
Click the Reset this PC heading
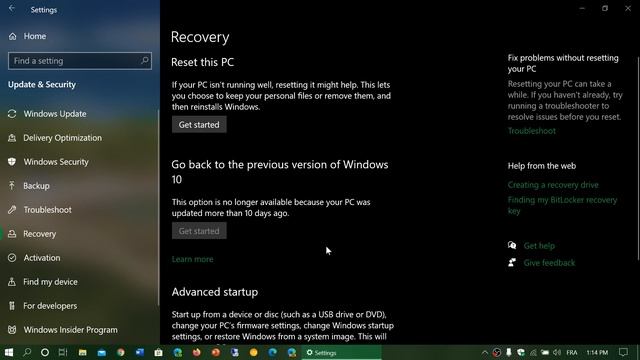(x=202, y=62)
